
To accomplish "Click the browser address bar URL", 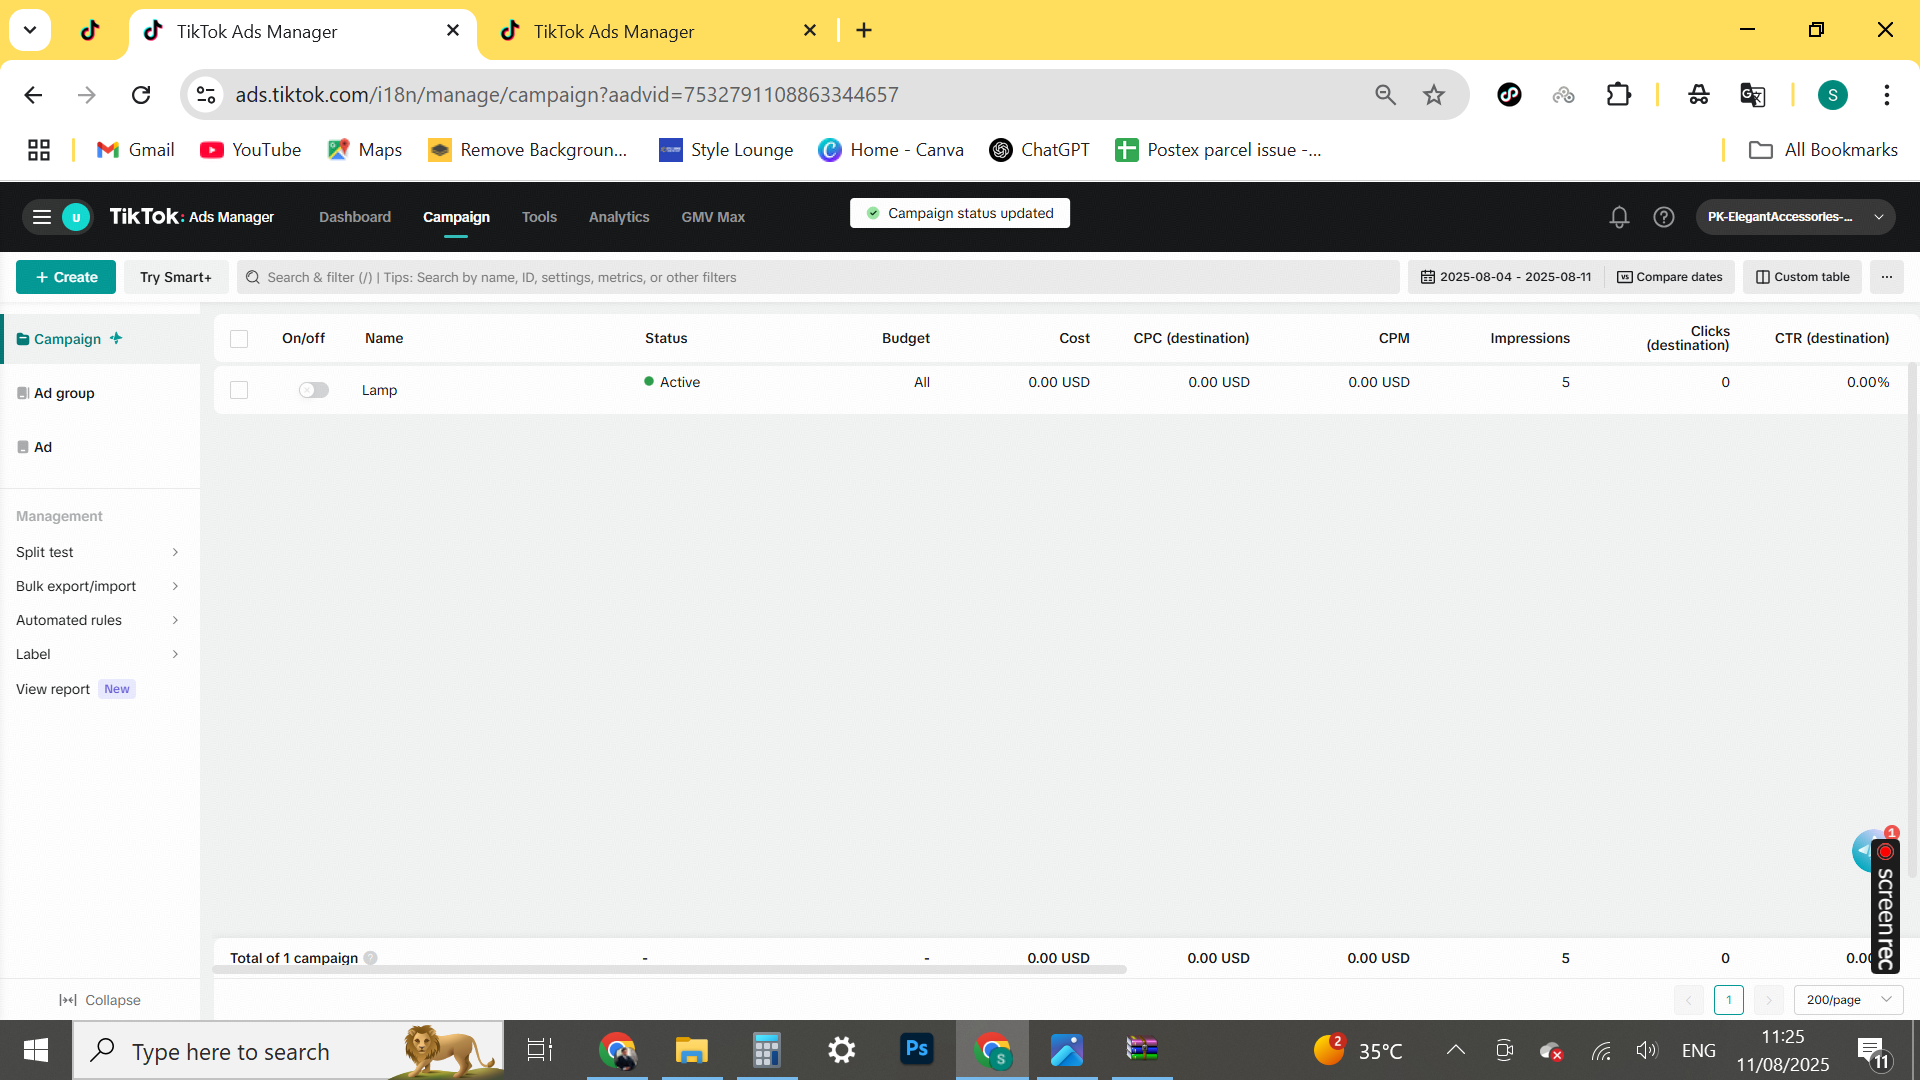I will pyautogui.click(x=566, y=95).
